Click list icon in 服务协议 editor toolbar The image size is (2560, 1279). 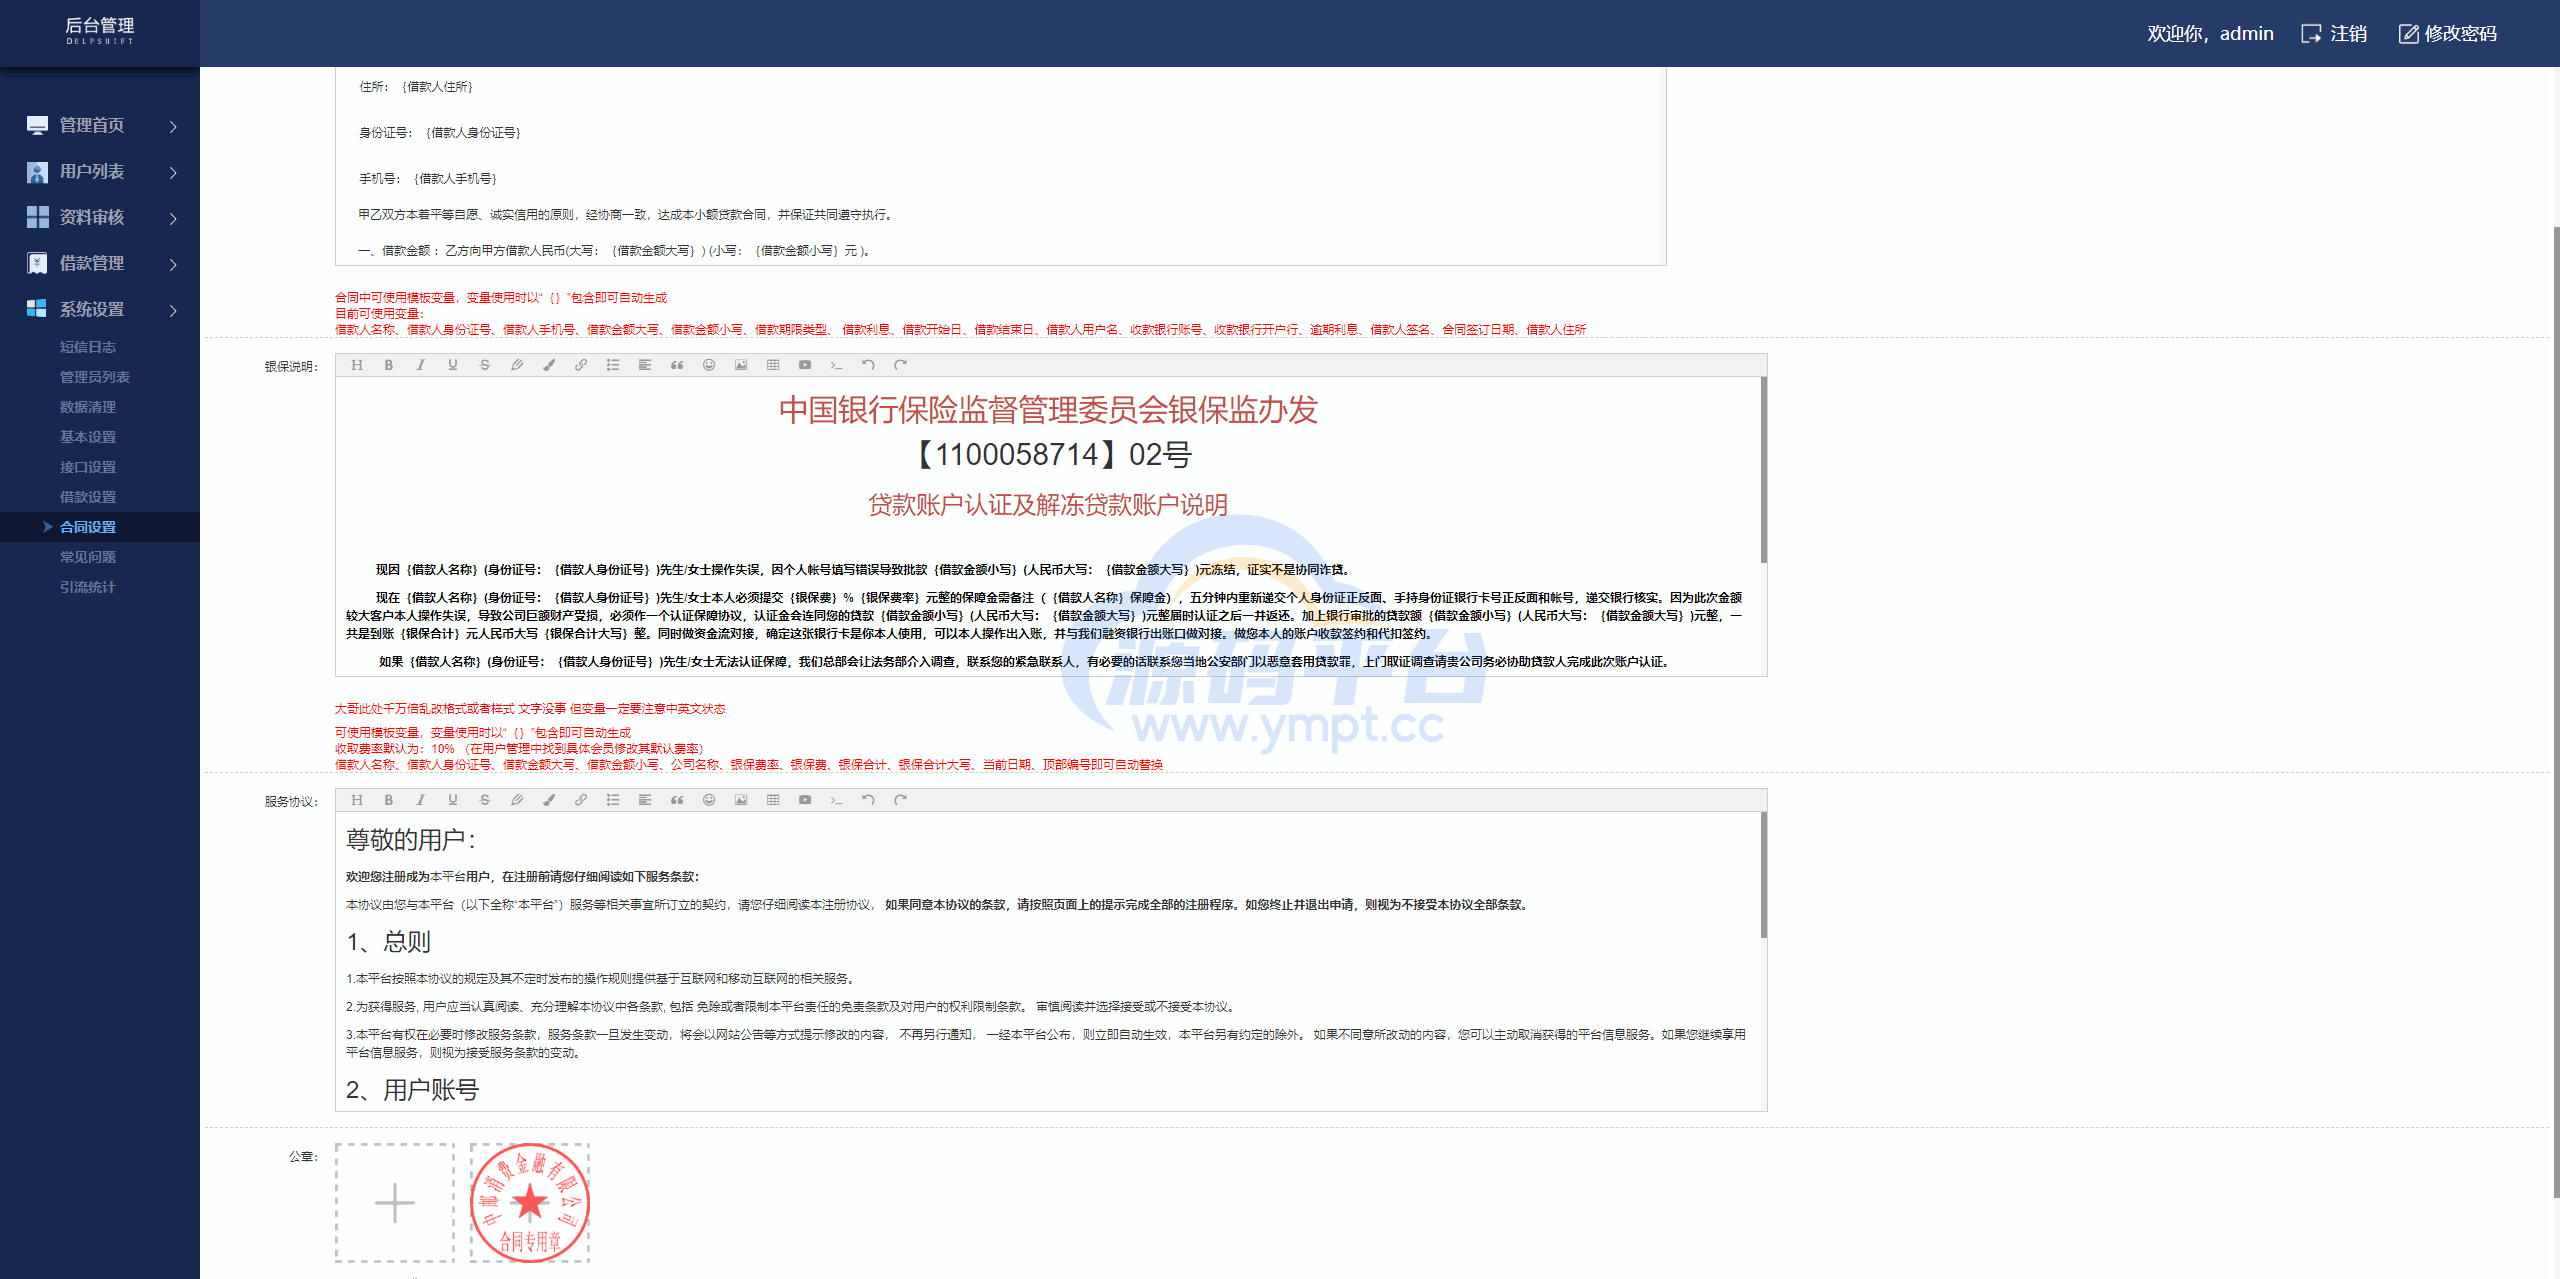[x=613, y=800]
